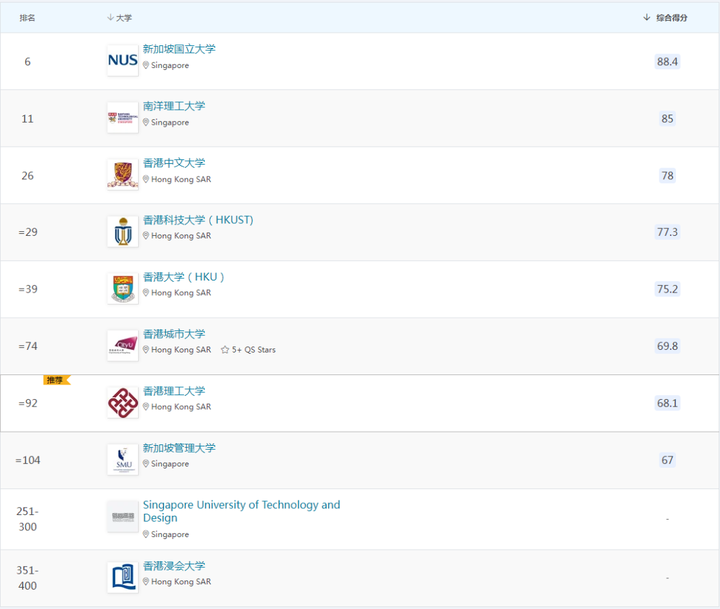Open the 新加坡国立大学 link
The image size is (720, 609).
[x=179, y=49]
